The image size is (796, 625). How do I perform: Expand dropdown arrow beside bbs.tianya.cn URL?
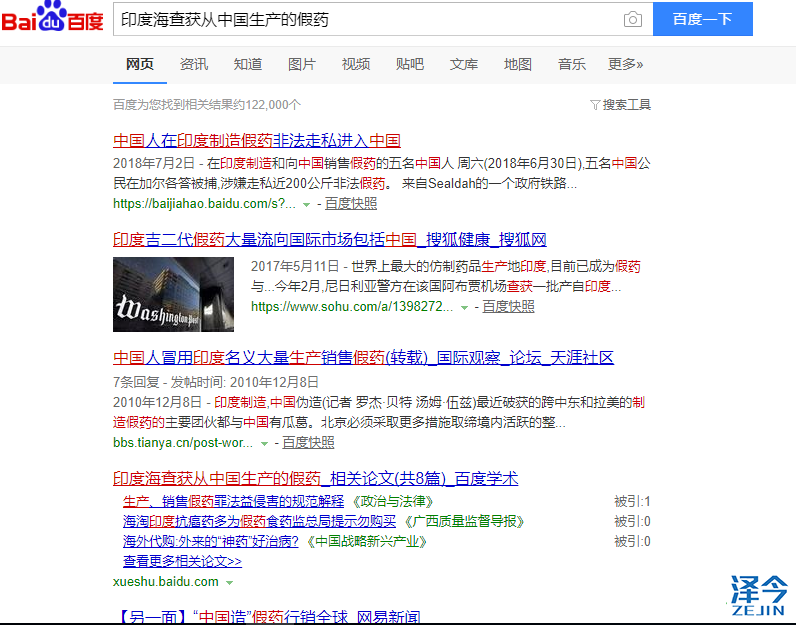coord(264,443)
